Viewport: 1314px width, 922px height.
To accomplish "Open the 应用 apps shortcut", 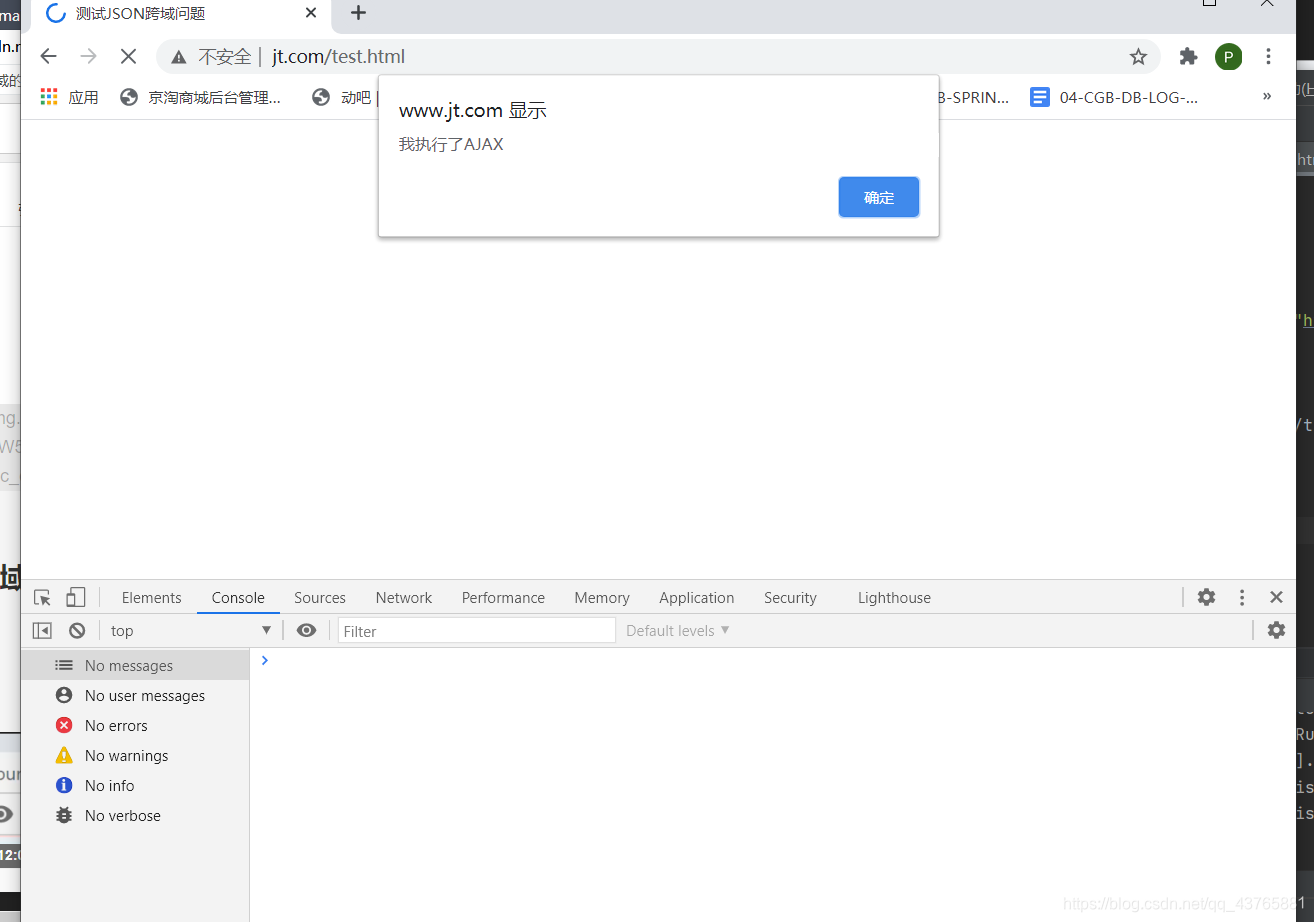I will pos(69,97).
